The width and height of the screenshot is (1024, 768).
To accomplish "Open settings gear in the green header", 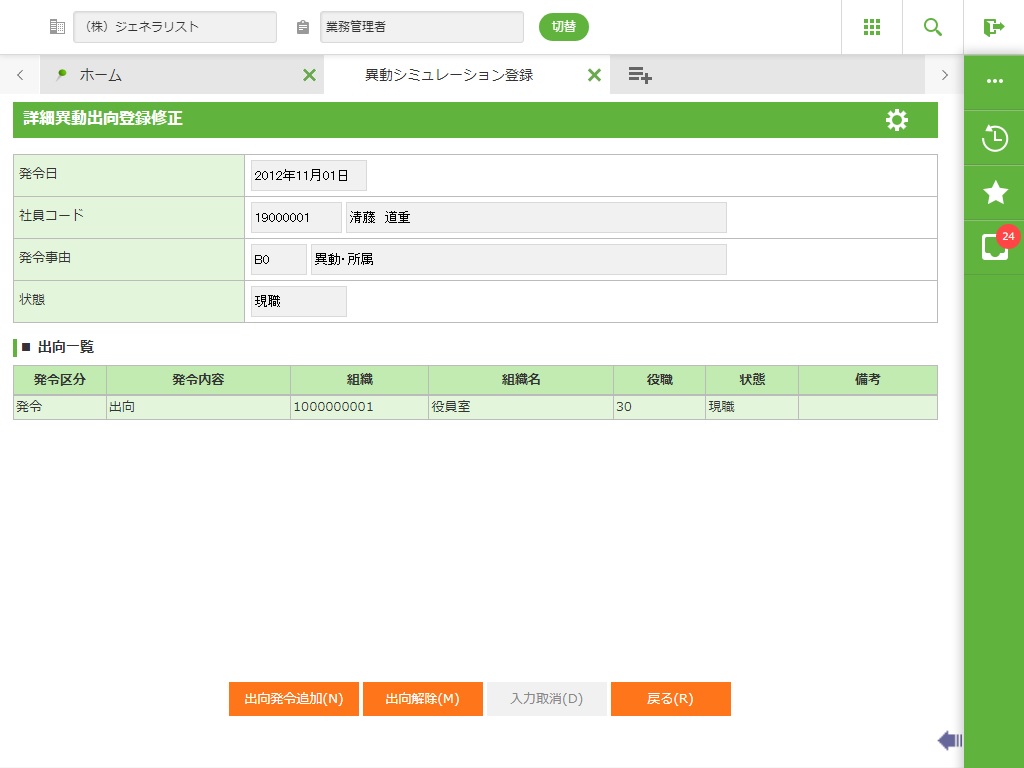I will [897, 120].
